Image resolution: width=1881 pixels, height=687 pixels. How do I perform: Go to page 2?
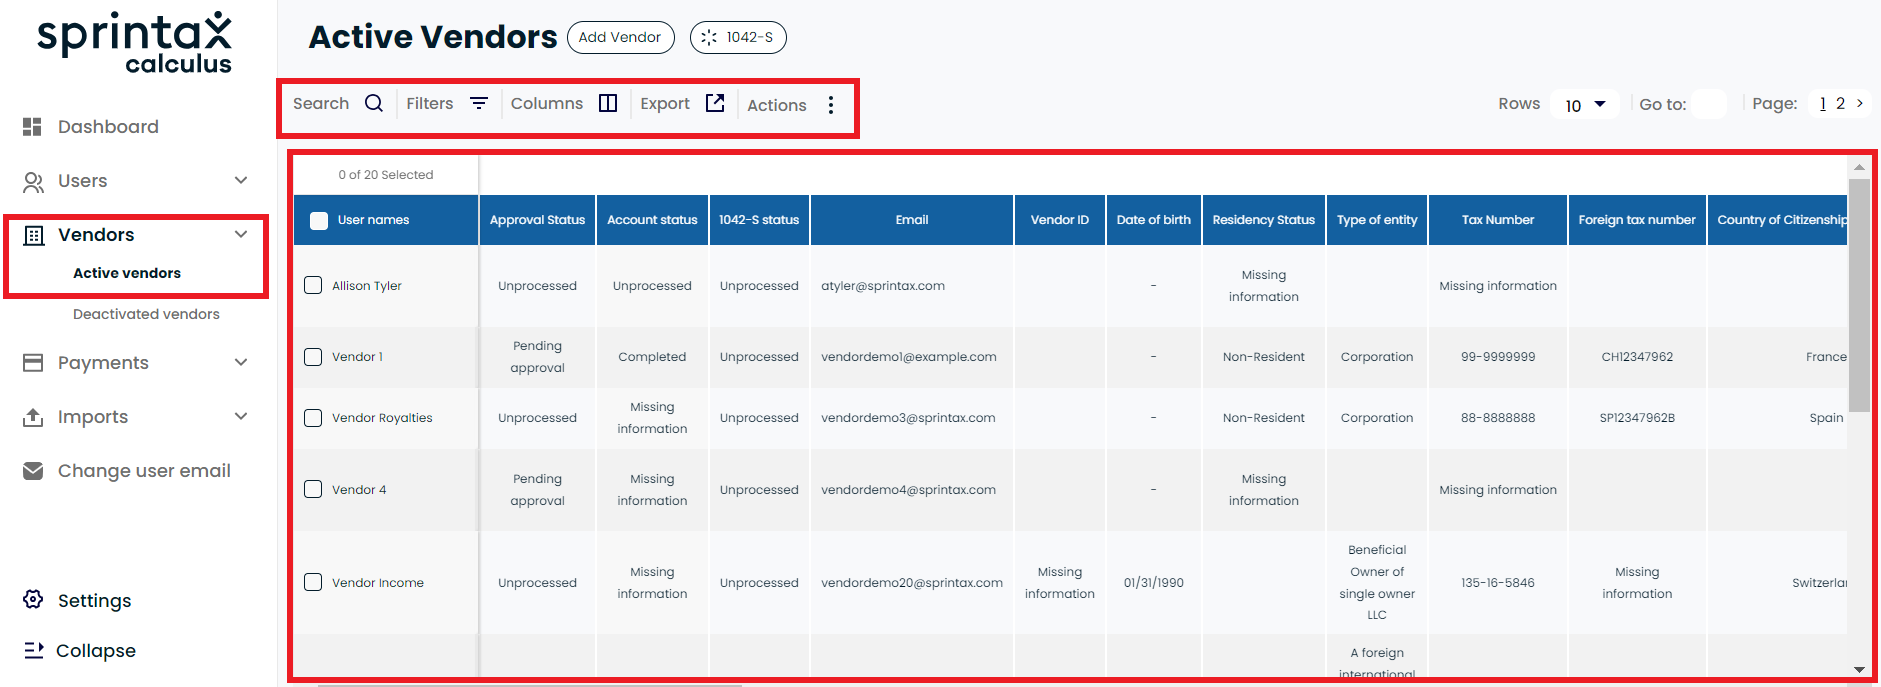(1841, 103)
